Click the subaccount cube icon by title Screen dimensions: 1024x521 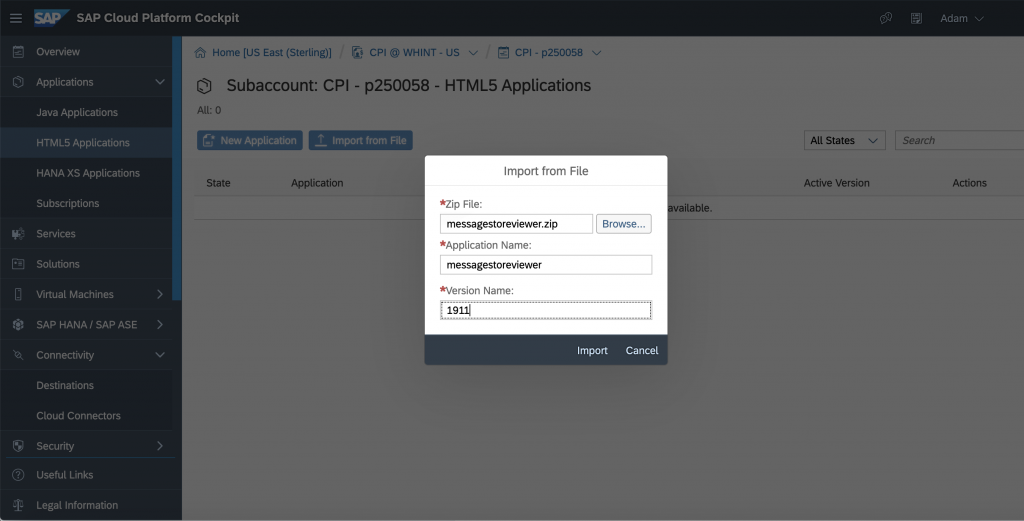[204, 86]
